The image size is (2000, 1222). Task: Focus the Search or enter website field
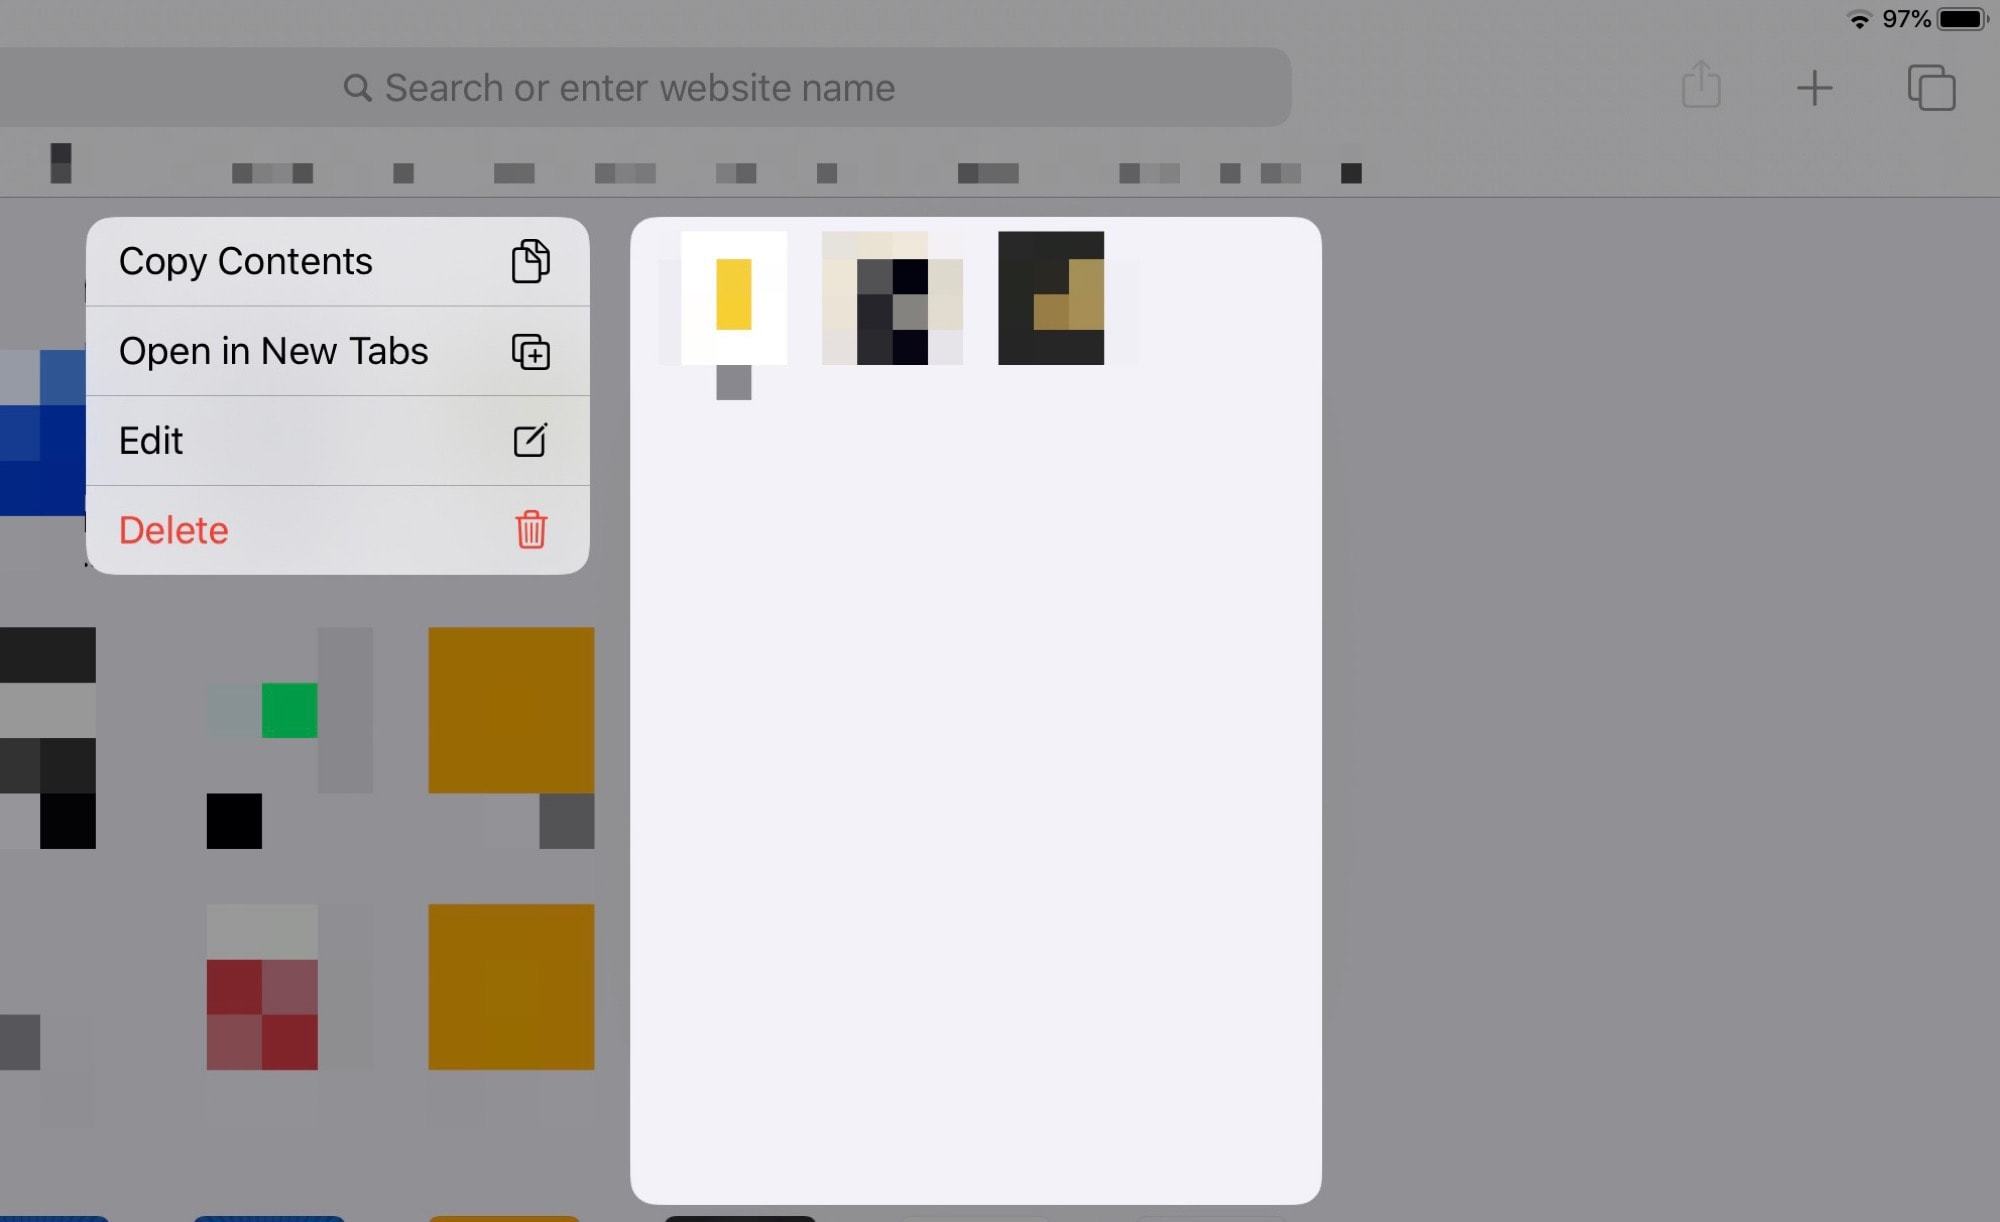(x=640, y=88)
